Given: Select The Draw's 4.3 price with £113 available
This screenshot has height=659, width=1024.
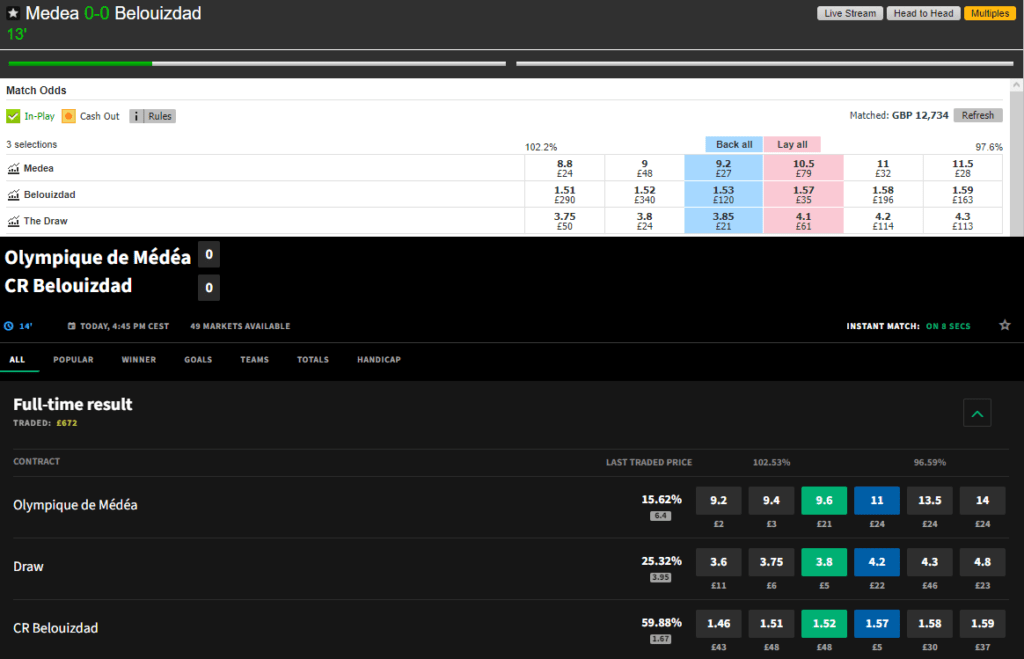Looking at the screenshot, I should click(963, 221).
